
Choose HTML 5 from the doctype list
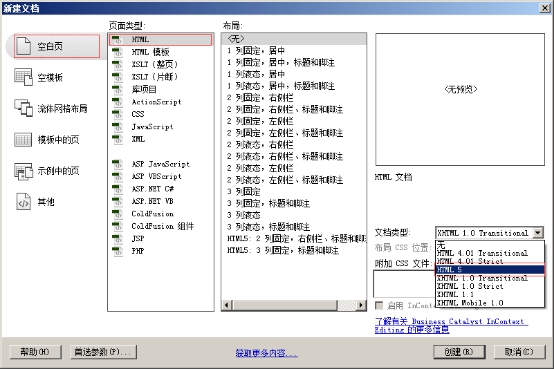pos(490,270)
